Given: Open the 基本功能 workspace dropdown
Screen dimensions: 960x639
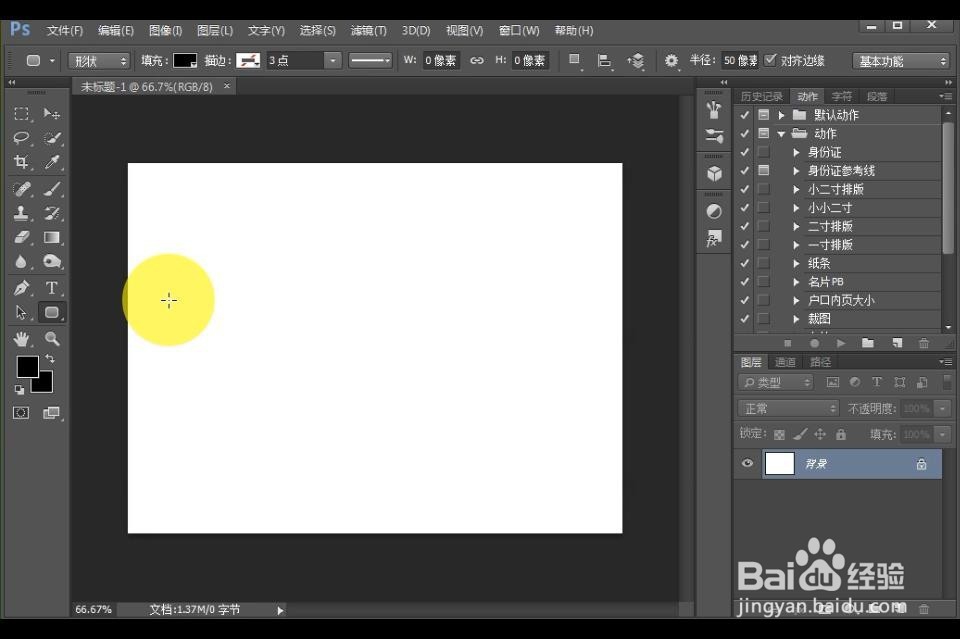Looking at the screenshot, I should click(901, 61).
